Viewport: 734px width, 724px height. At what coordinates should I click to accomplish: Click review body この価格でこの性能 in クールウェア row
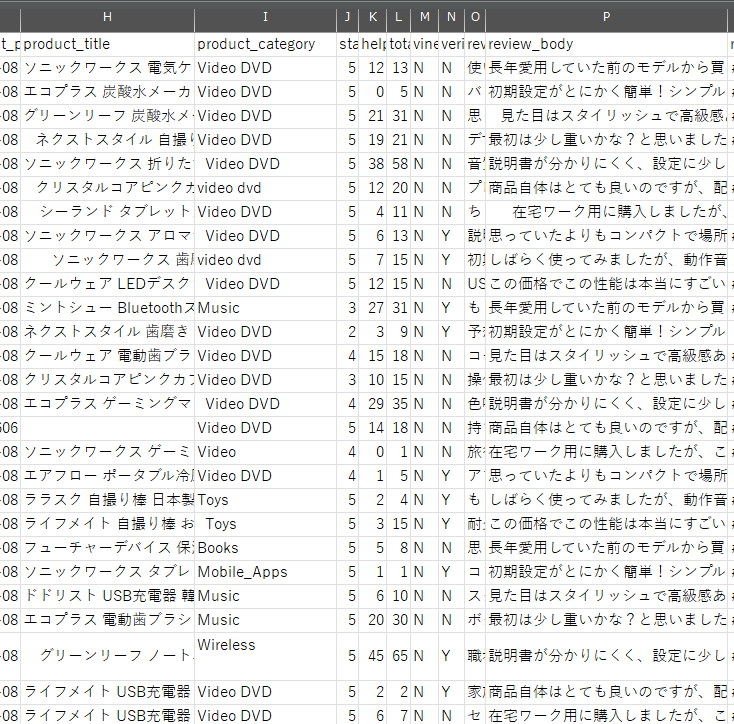pyautogui.click(x=607, y=284)
